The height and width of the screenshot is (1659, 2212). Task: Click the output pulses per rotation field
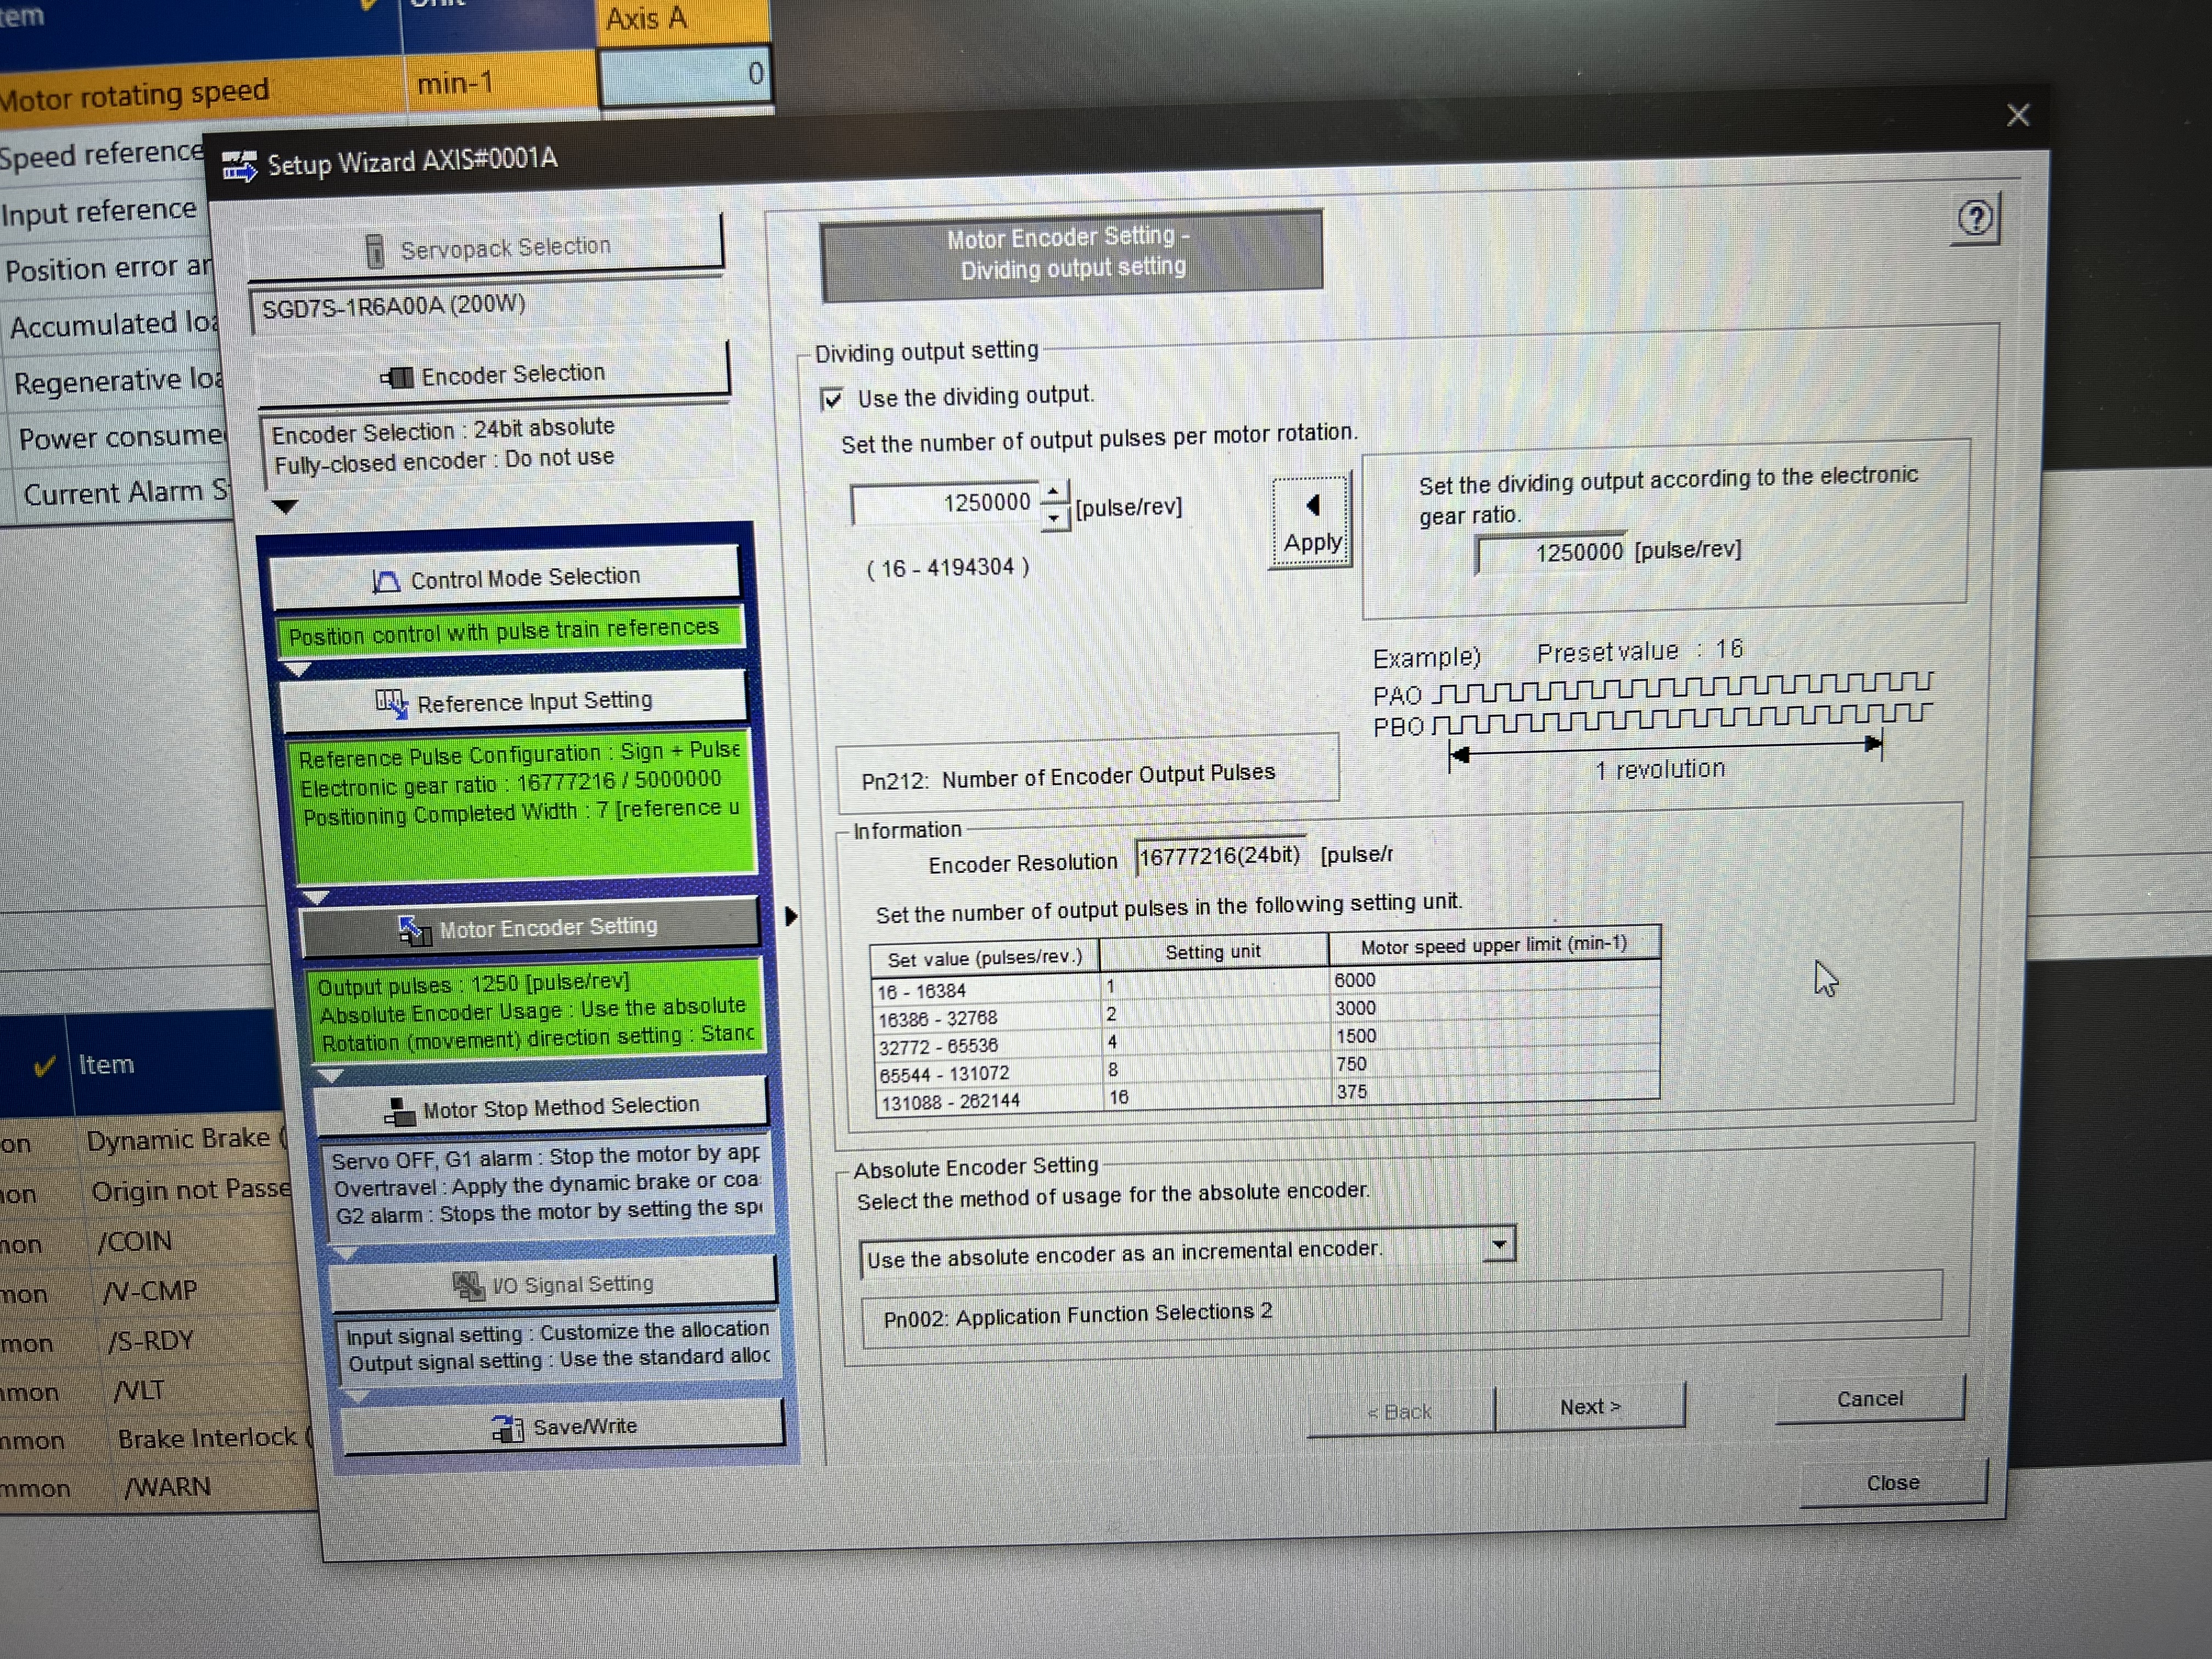tap(945, 503)
